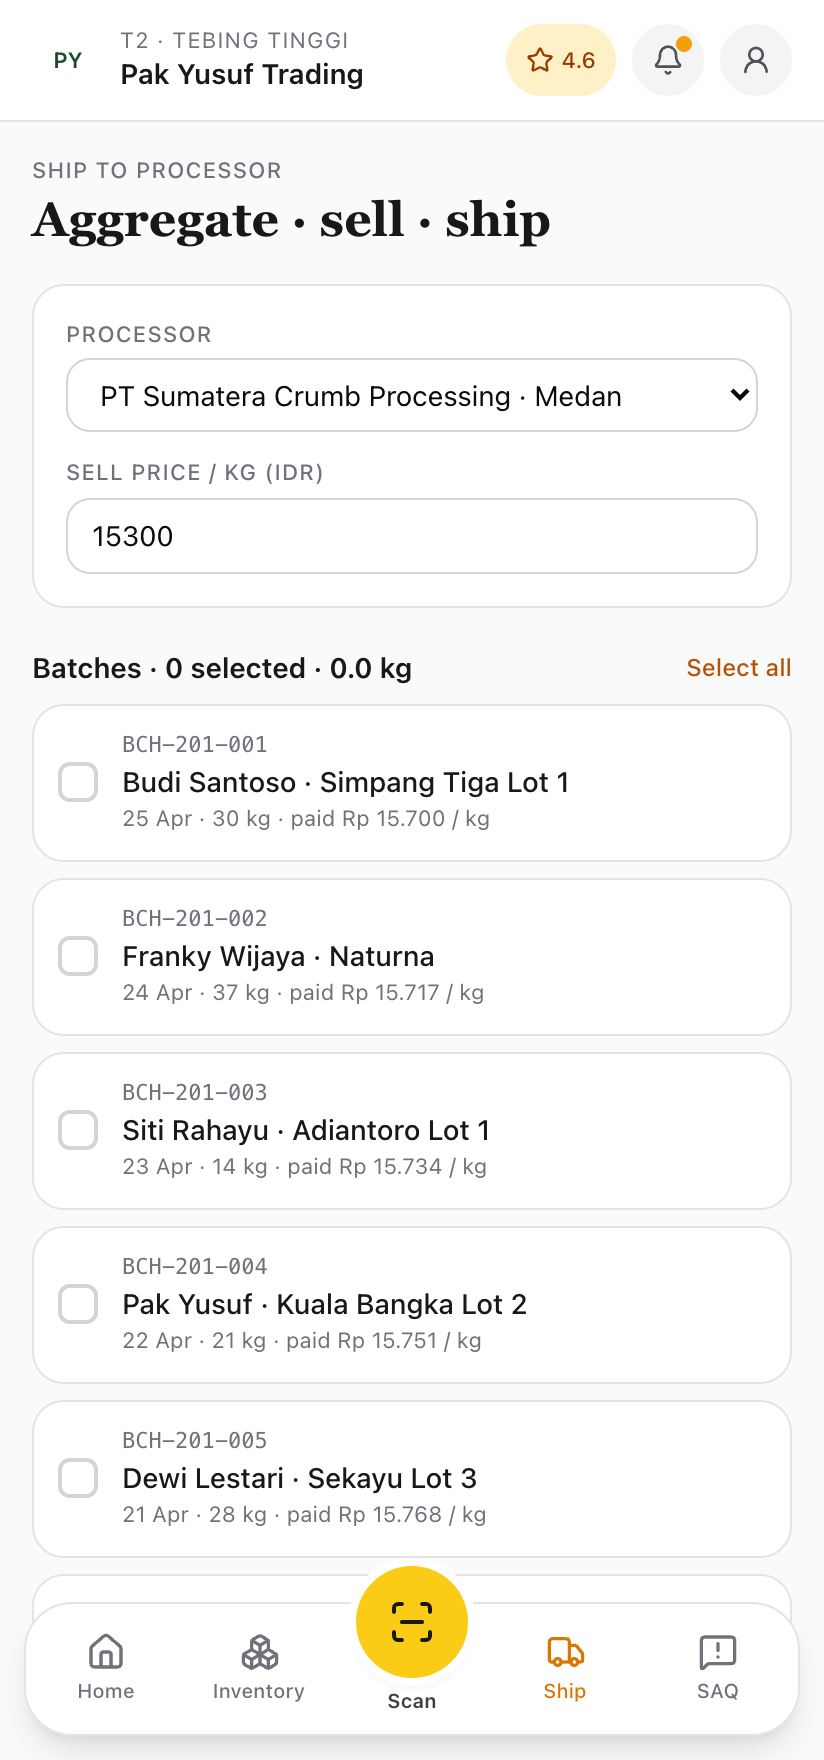This screenshot has height=1760, width=824.
Task: Check batch BCH-201-001 Budi Santoso
Action: click(78, 782)
